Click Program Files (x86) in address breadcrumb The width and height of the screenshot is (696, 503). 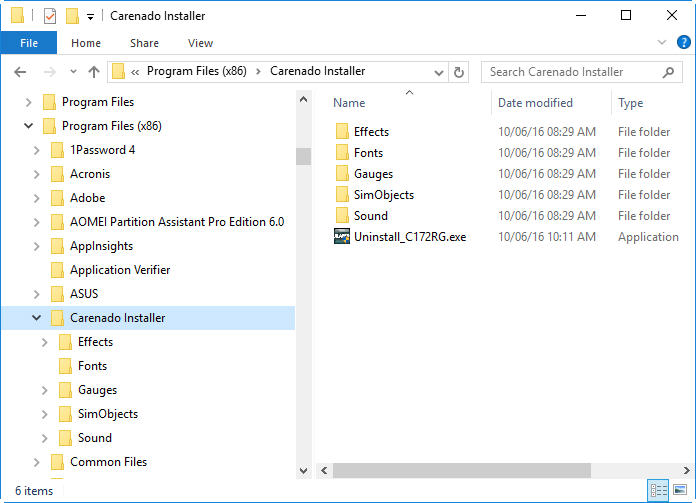[195, 71]
